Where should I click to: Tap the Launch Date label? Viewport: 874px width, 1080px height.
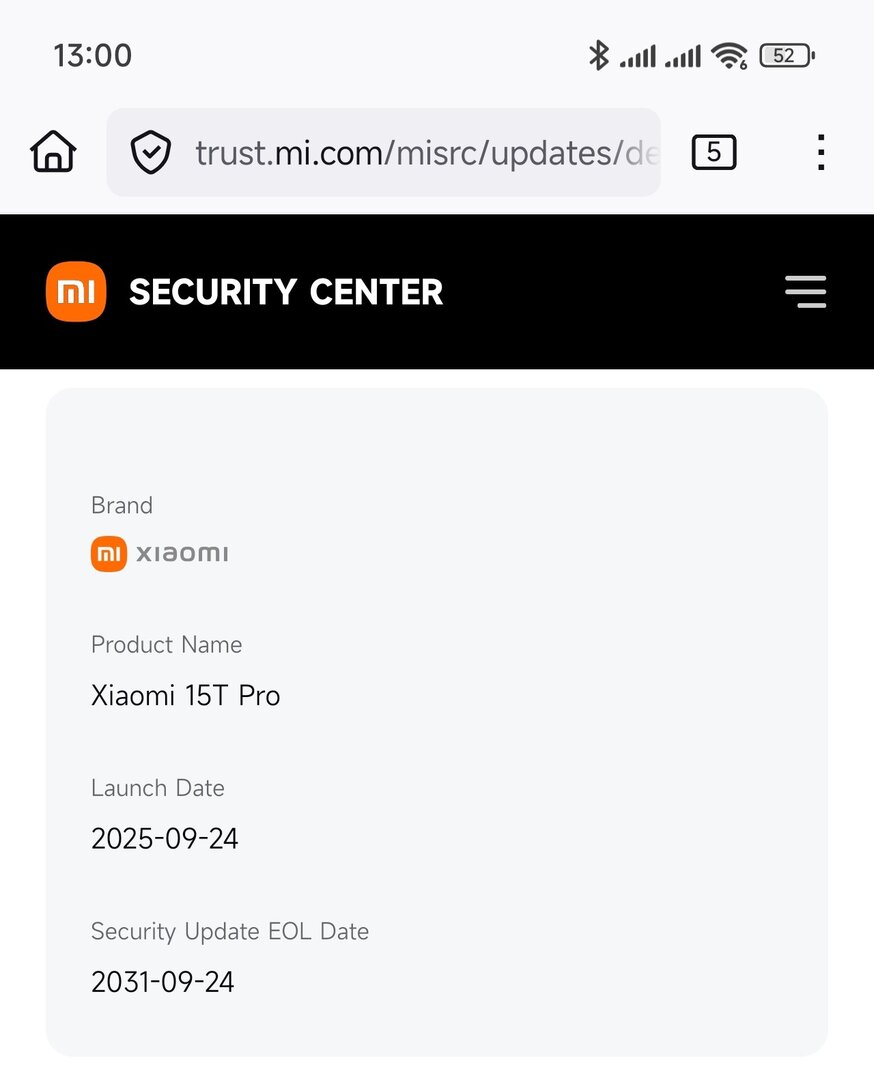click(x=158, y=788)
